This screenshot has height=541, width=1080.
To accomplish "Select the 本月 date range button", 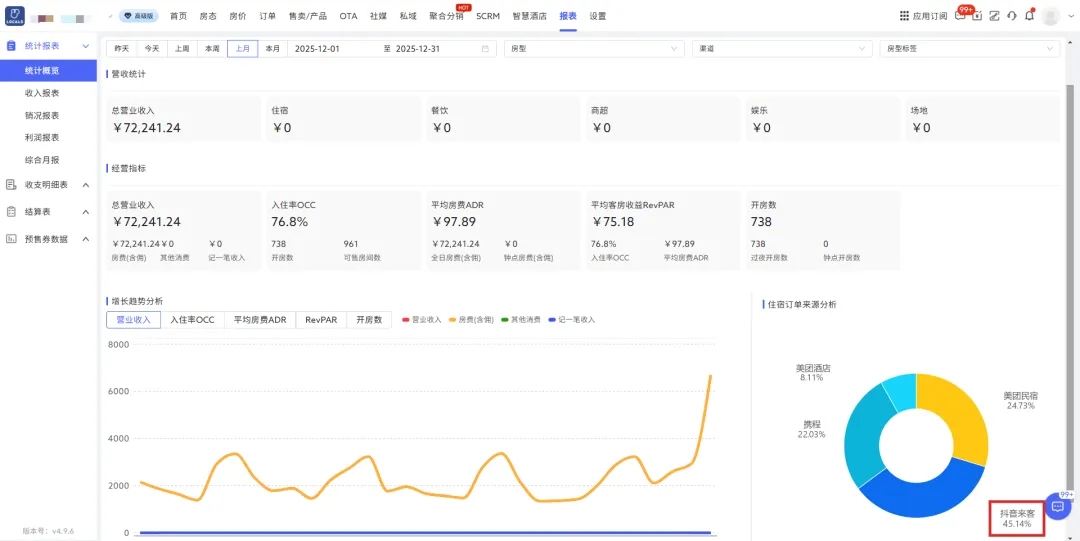I will (x=273, y=48).
